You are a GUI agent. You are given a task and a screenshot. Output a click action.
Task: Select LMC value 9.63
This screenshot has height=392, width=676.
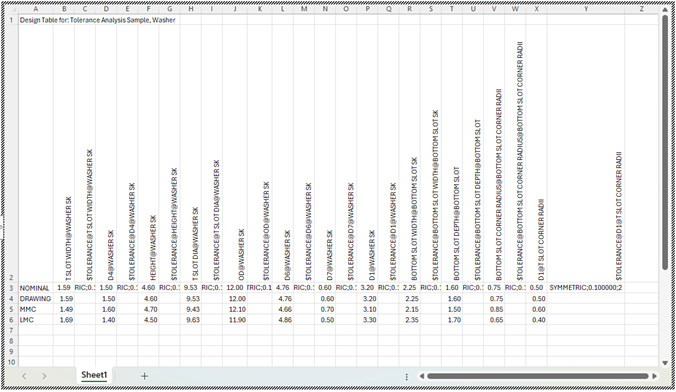pos(191,320)
